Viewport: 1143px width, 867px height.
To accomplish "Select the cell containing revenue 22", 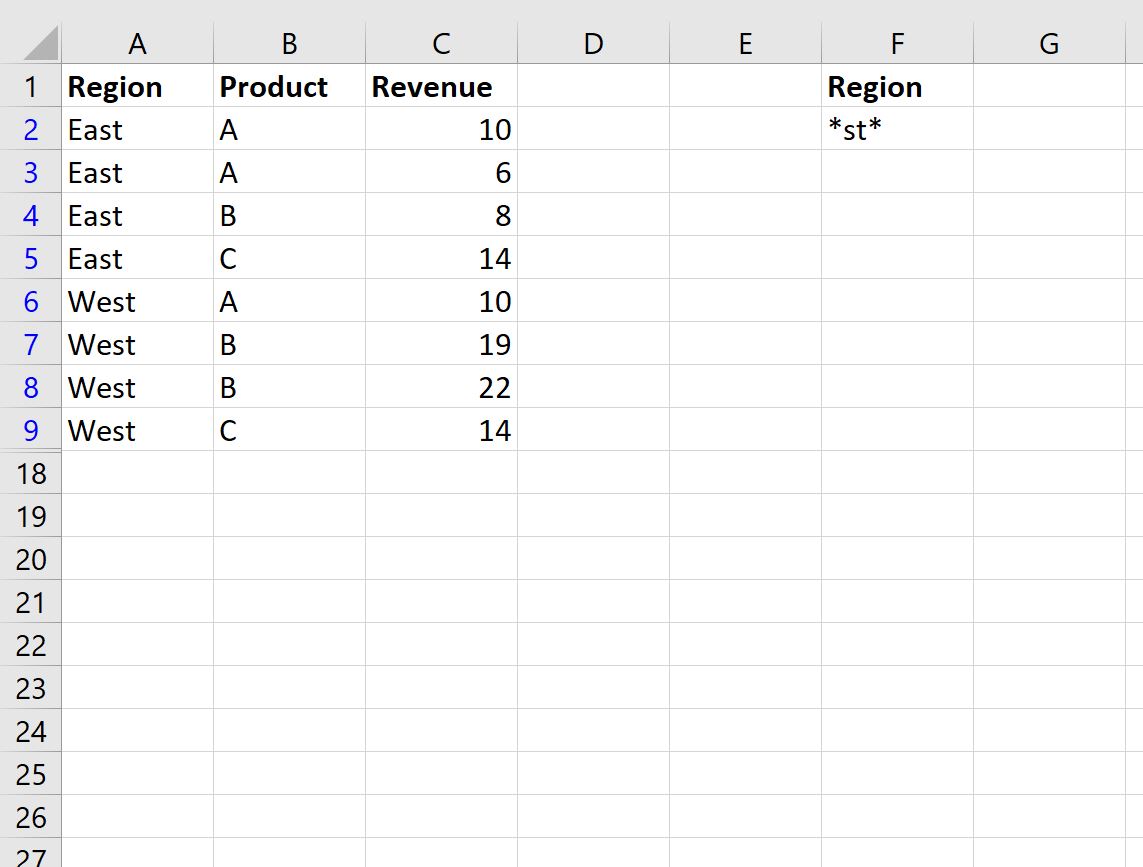I will point(441,387).
